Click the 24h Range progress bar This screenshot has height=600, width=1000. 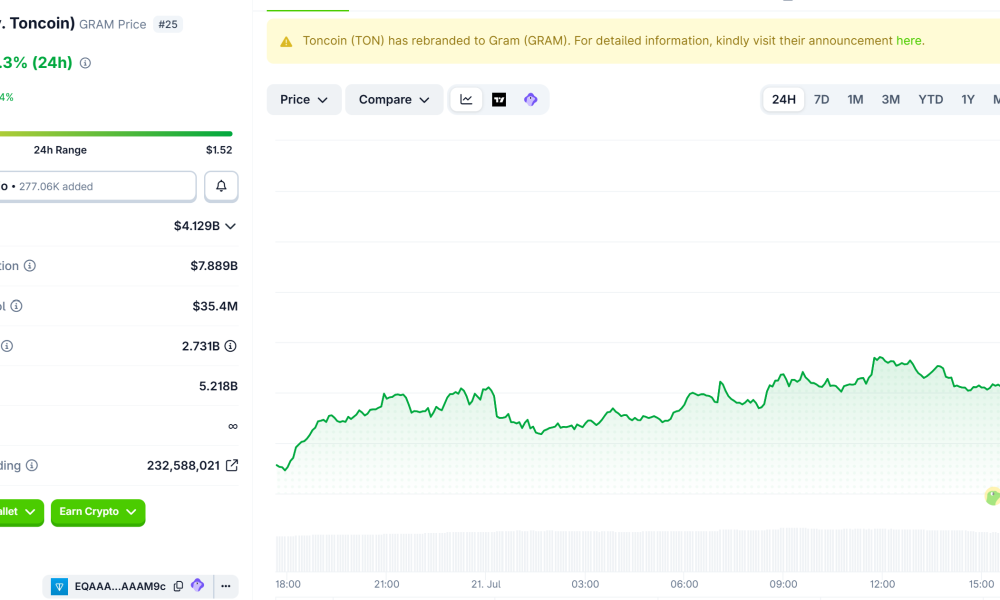(115, 134)
